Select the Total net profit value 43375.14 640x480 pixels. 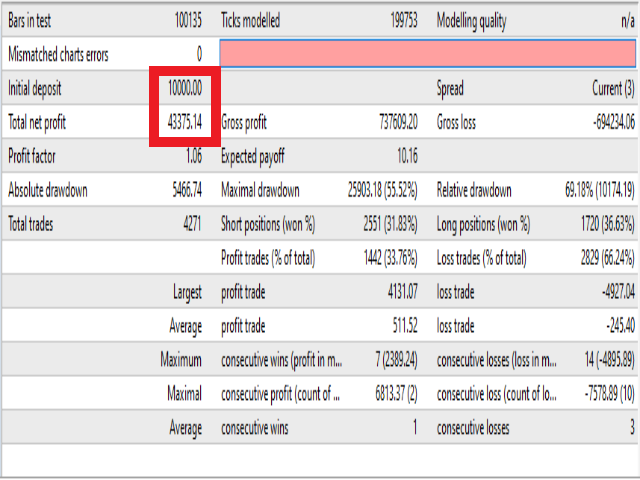[185, 122]
